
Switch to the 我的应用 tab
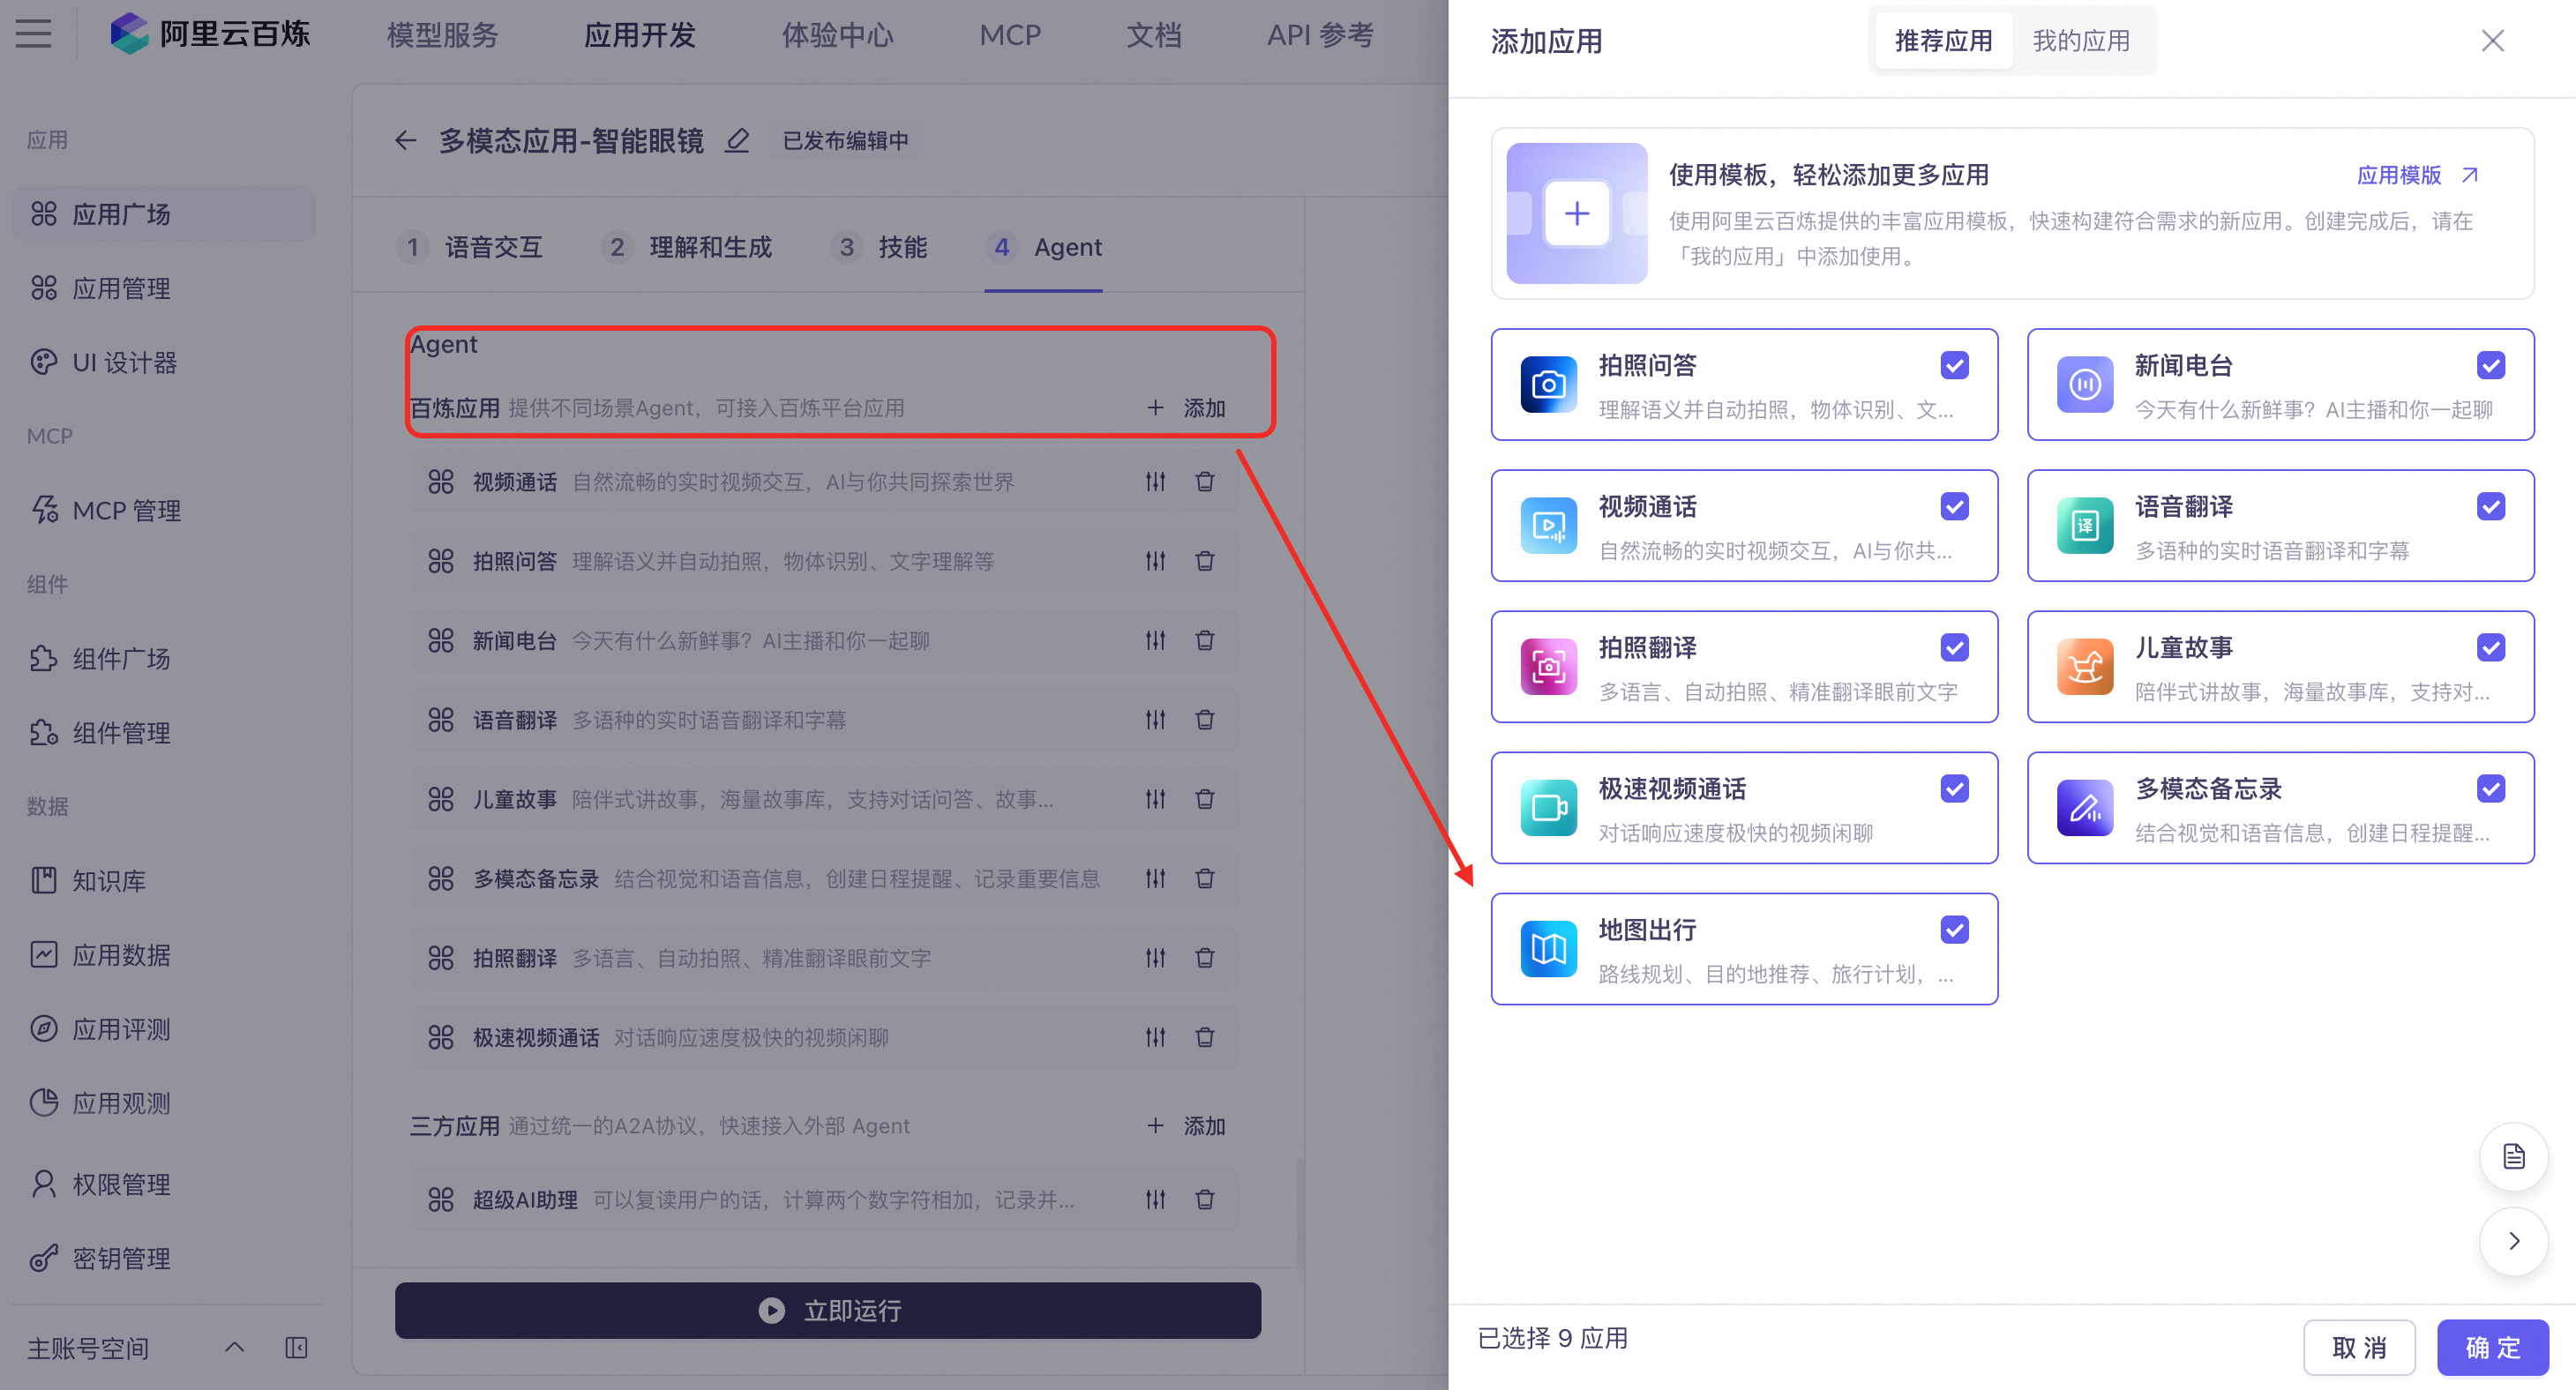[x=2080, y=41]
